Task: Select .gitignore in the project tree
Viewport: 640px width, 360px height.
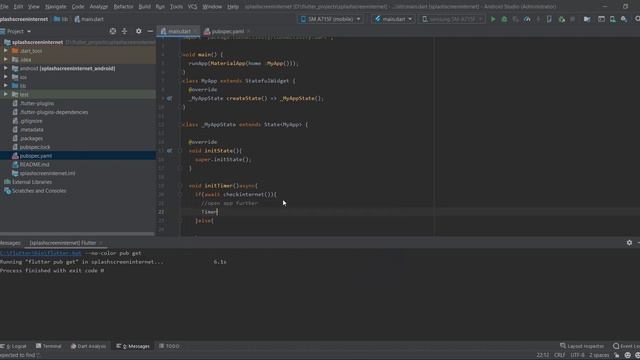Action: point(31,121)
